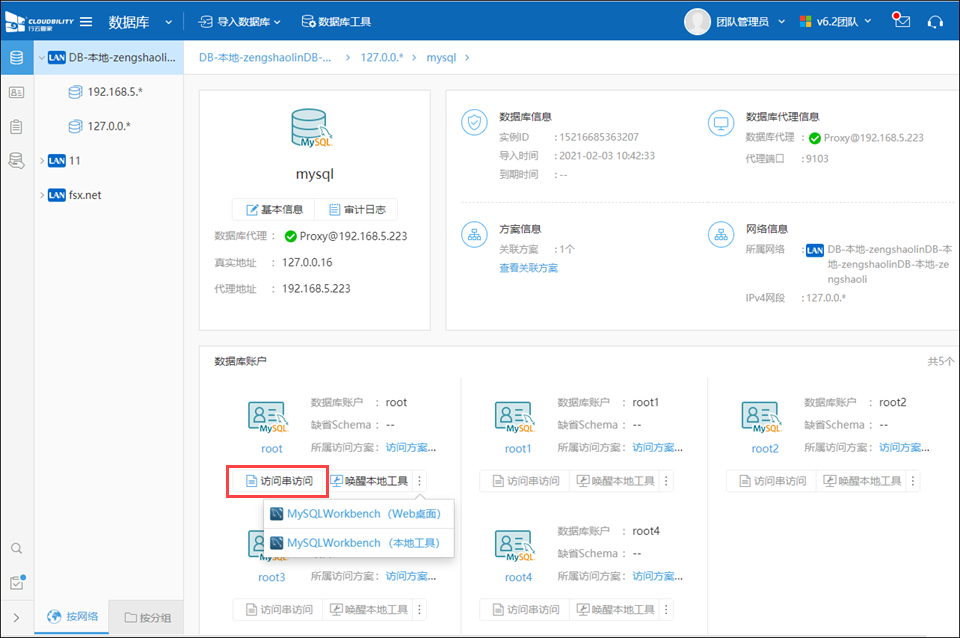The image size is (960, 638).
Task: Open the mail notification icon
Action: pos(902,21)
